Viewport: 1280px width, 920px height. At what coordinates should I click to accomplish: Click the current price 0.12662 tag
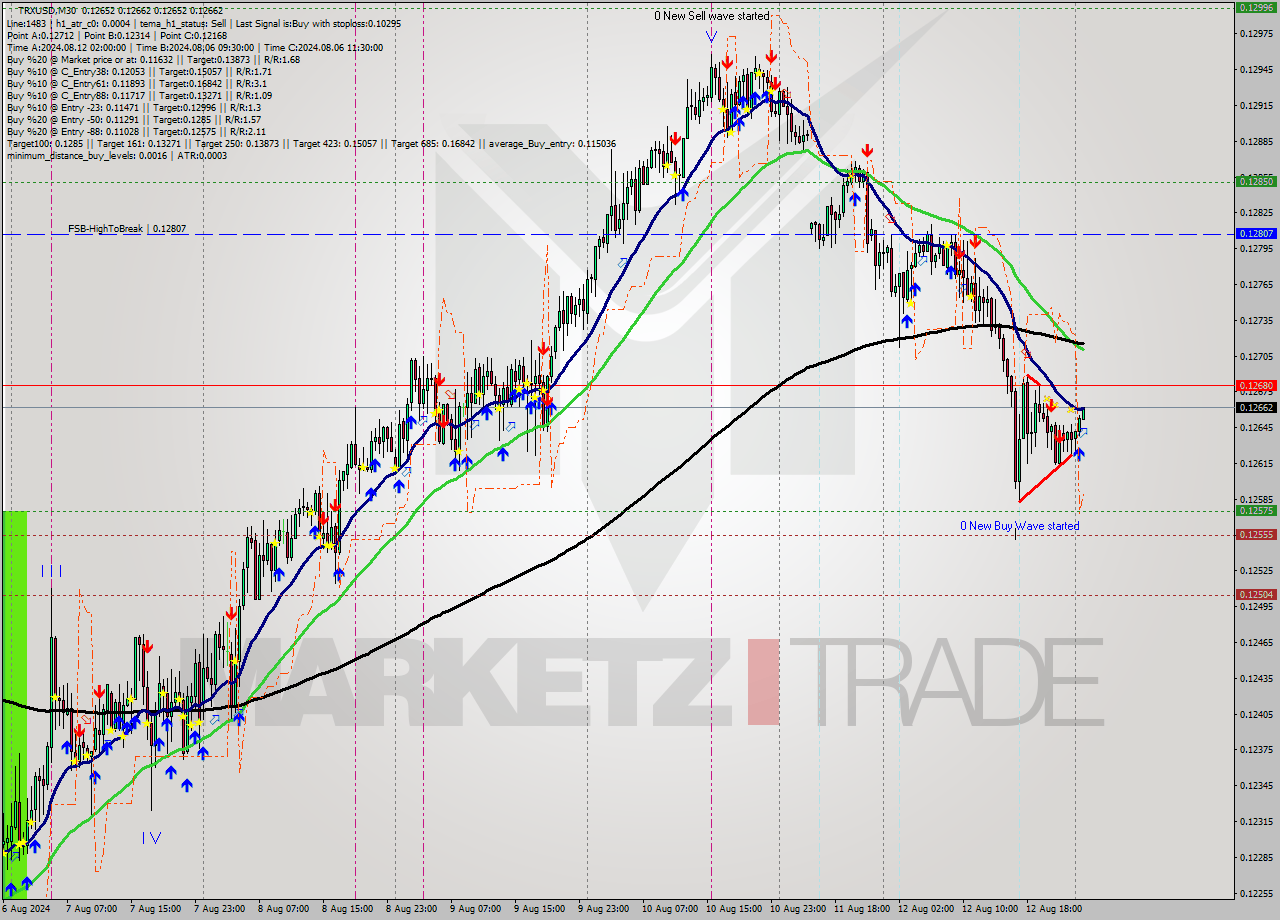[1256, 407]
